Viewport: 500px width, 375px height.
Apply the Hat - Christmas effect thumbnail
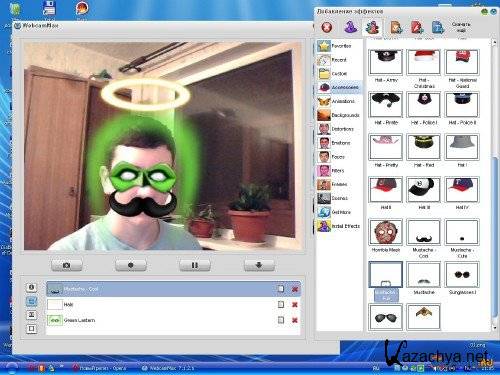pos(423,62)
